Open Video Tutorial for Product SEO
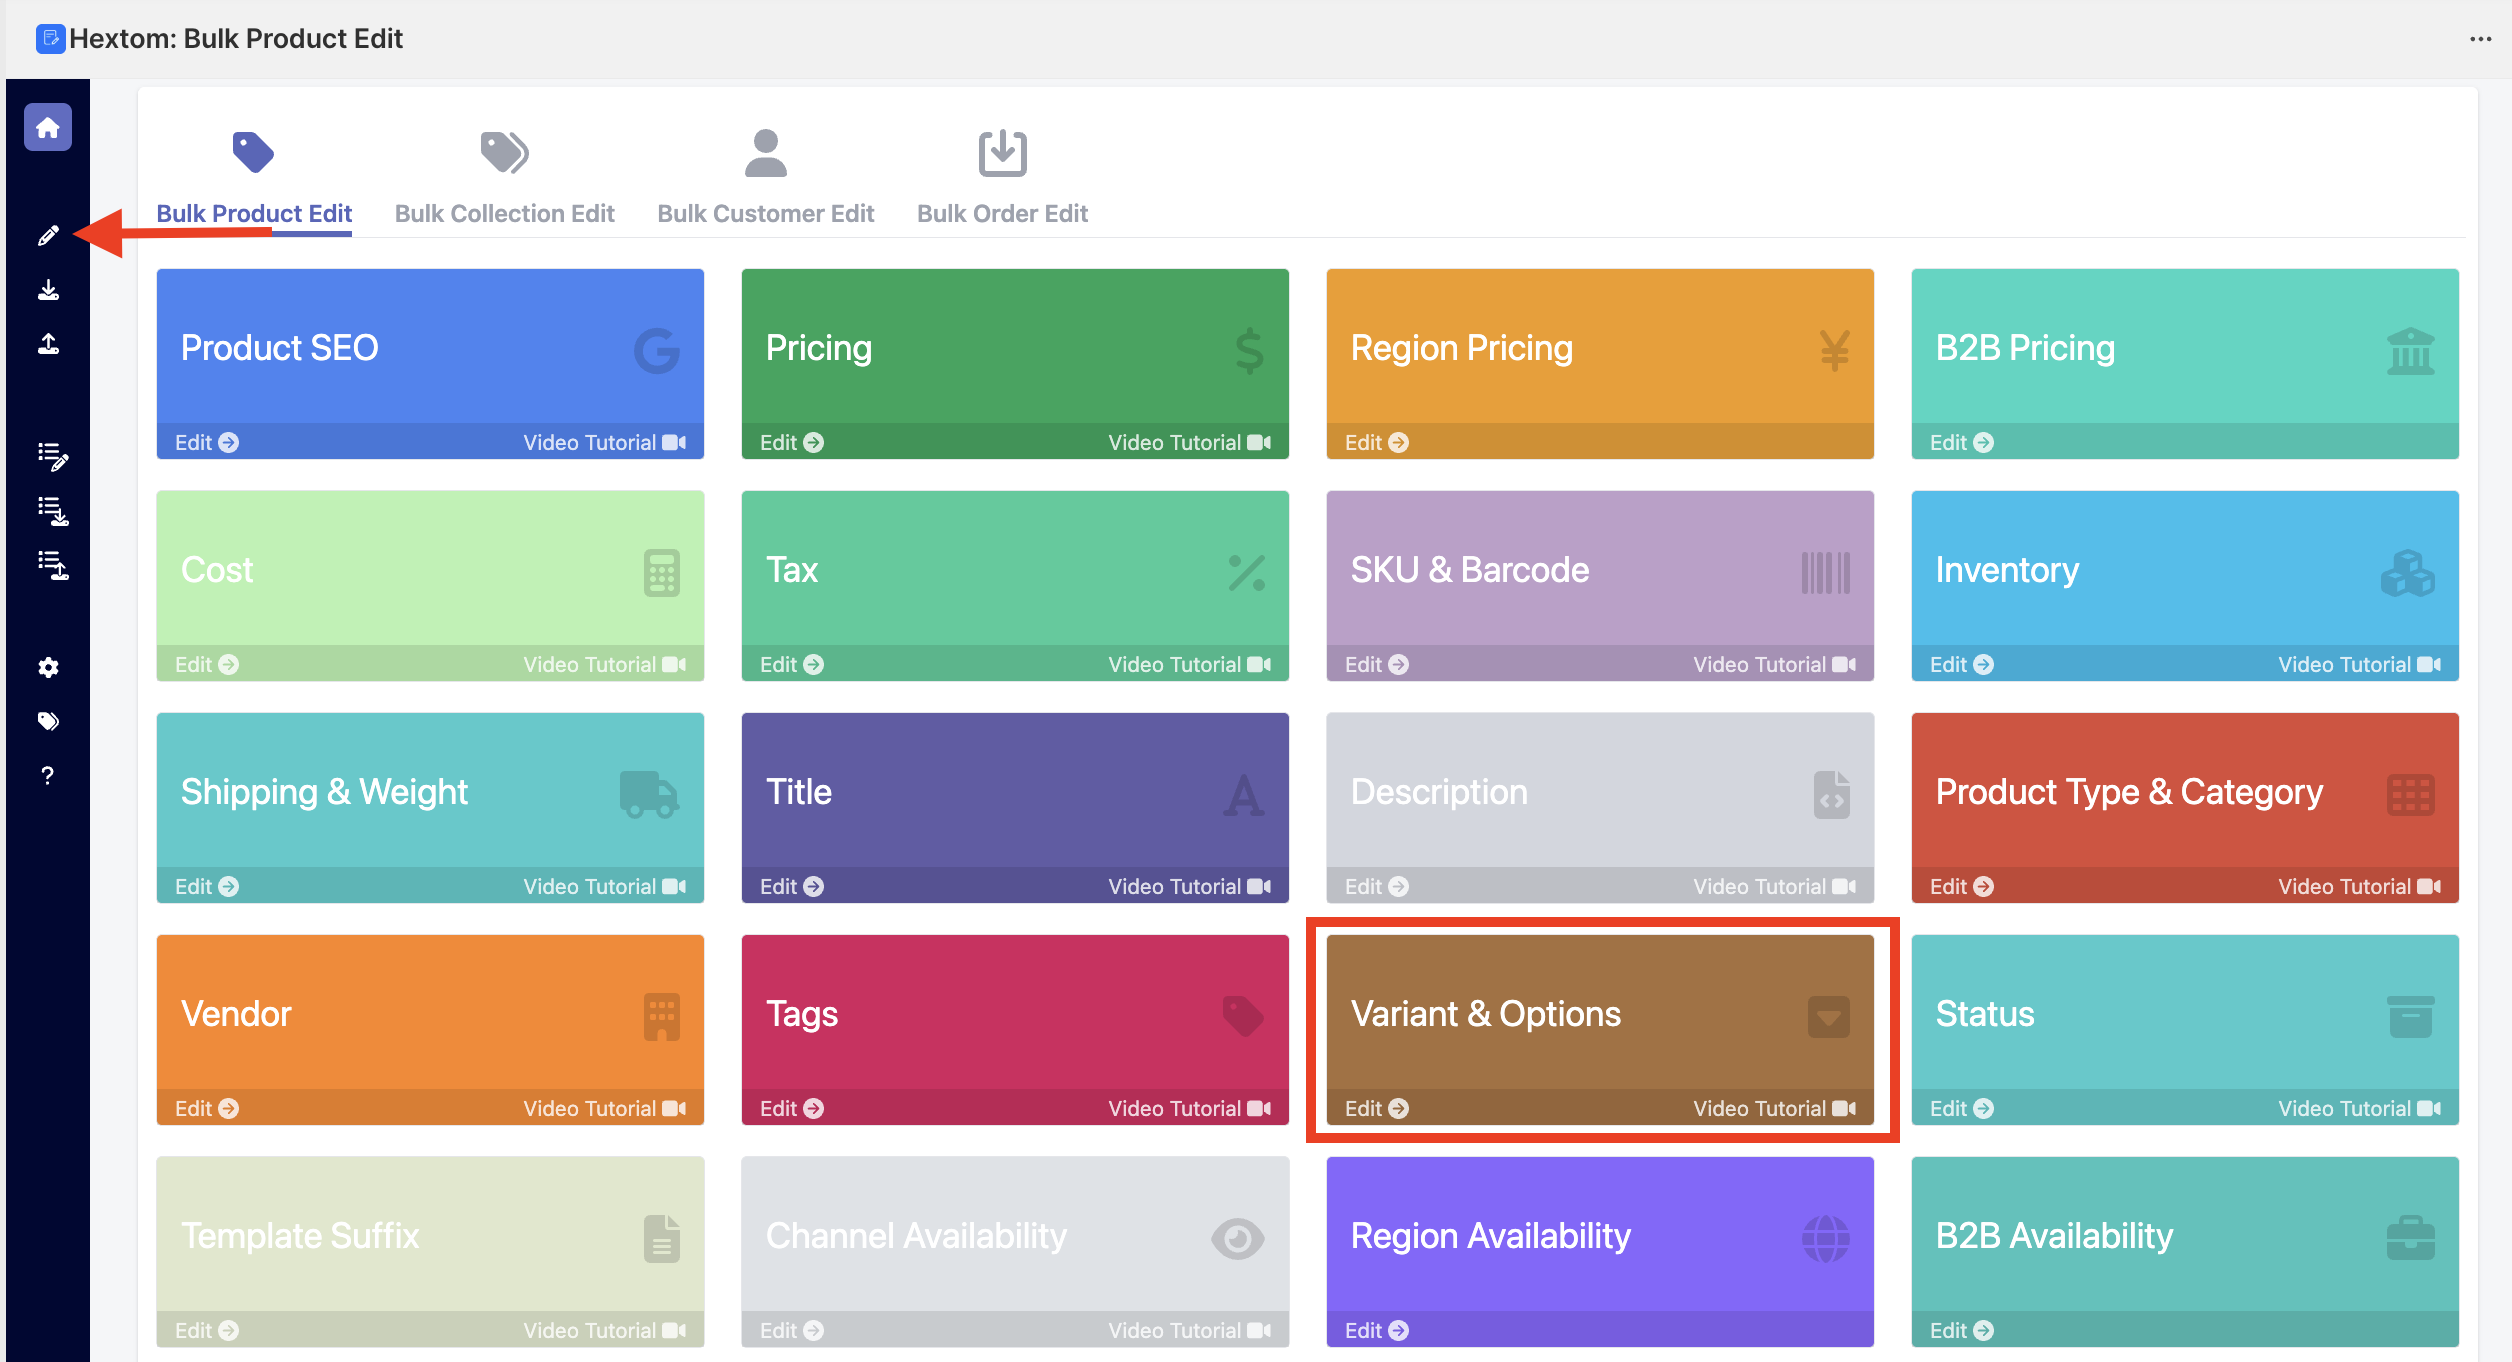2512x1362 pixels. (x=603, y=442)
